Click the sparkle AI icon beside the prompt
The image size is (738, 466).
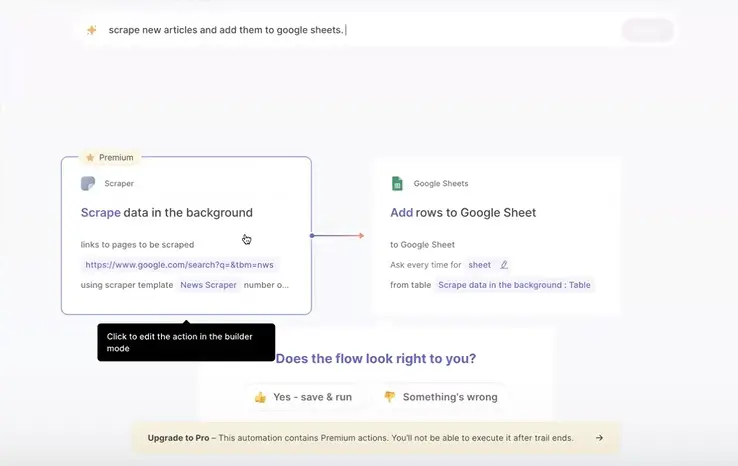point(92,30)
